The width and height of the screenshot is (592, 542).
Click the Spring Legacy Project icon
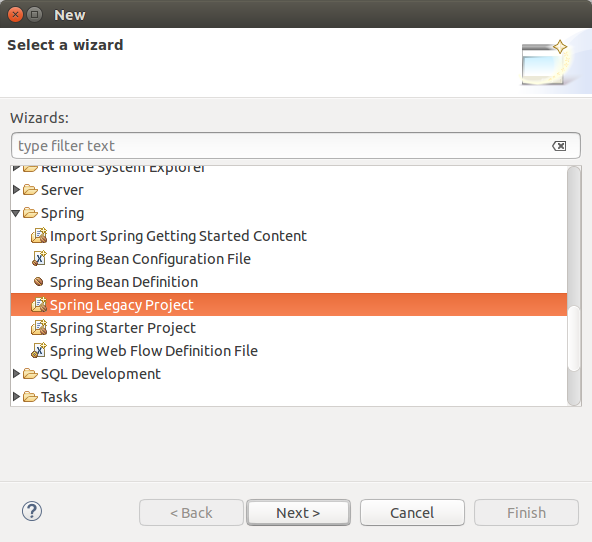click(x=39, y=305)
